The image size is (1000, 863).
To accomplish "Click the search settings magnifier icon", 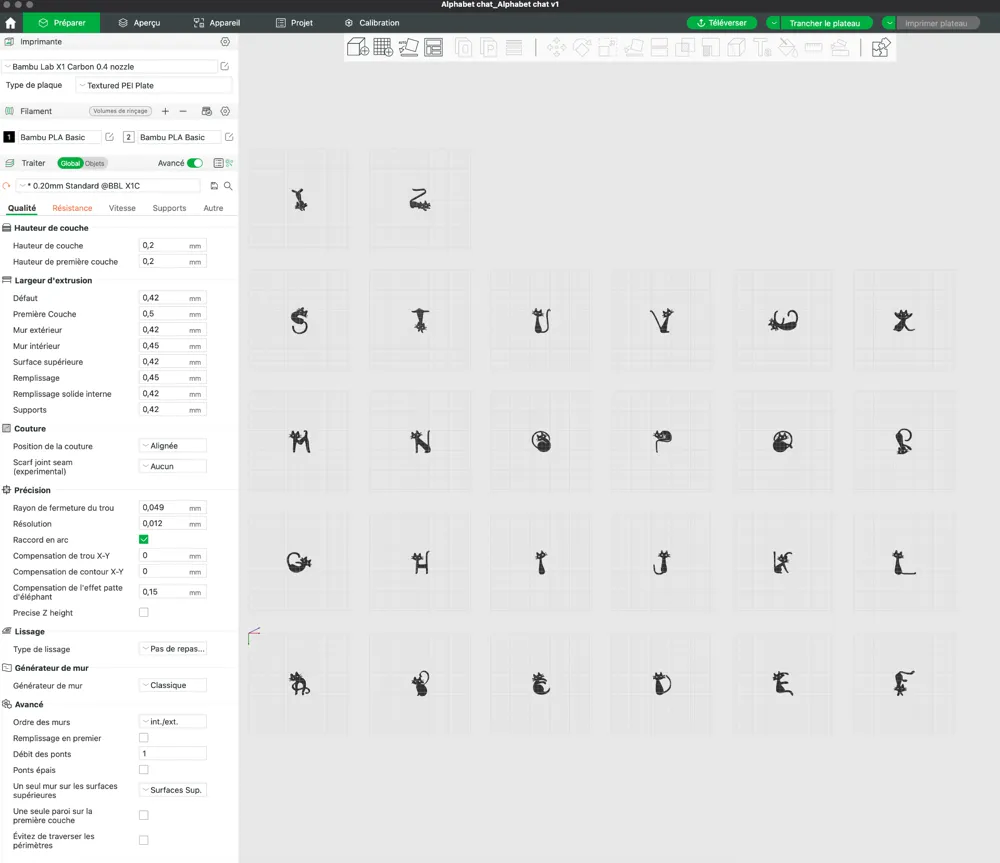I will click(228, 186).
